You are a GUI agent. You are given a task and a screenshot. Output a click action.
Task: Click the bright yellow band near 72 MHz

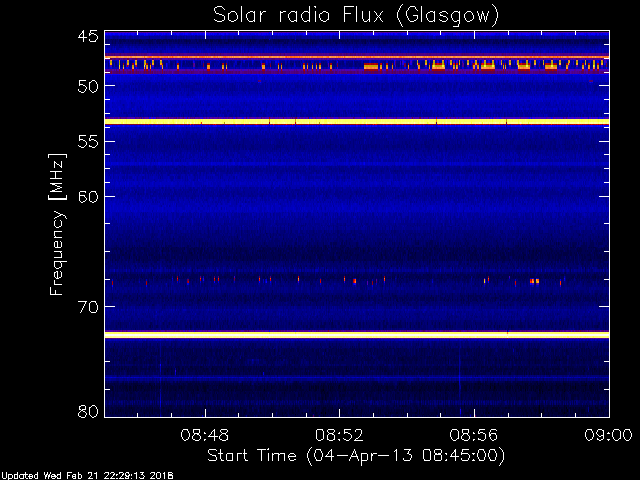(357, 335)
